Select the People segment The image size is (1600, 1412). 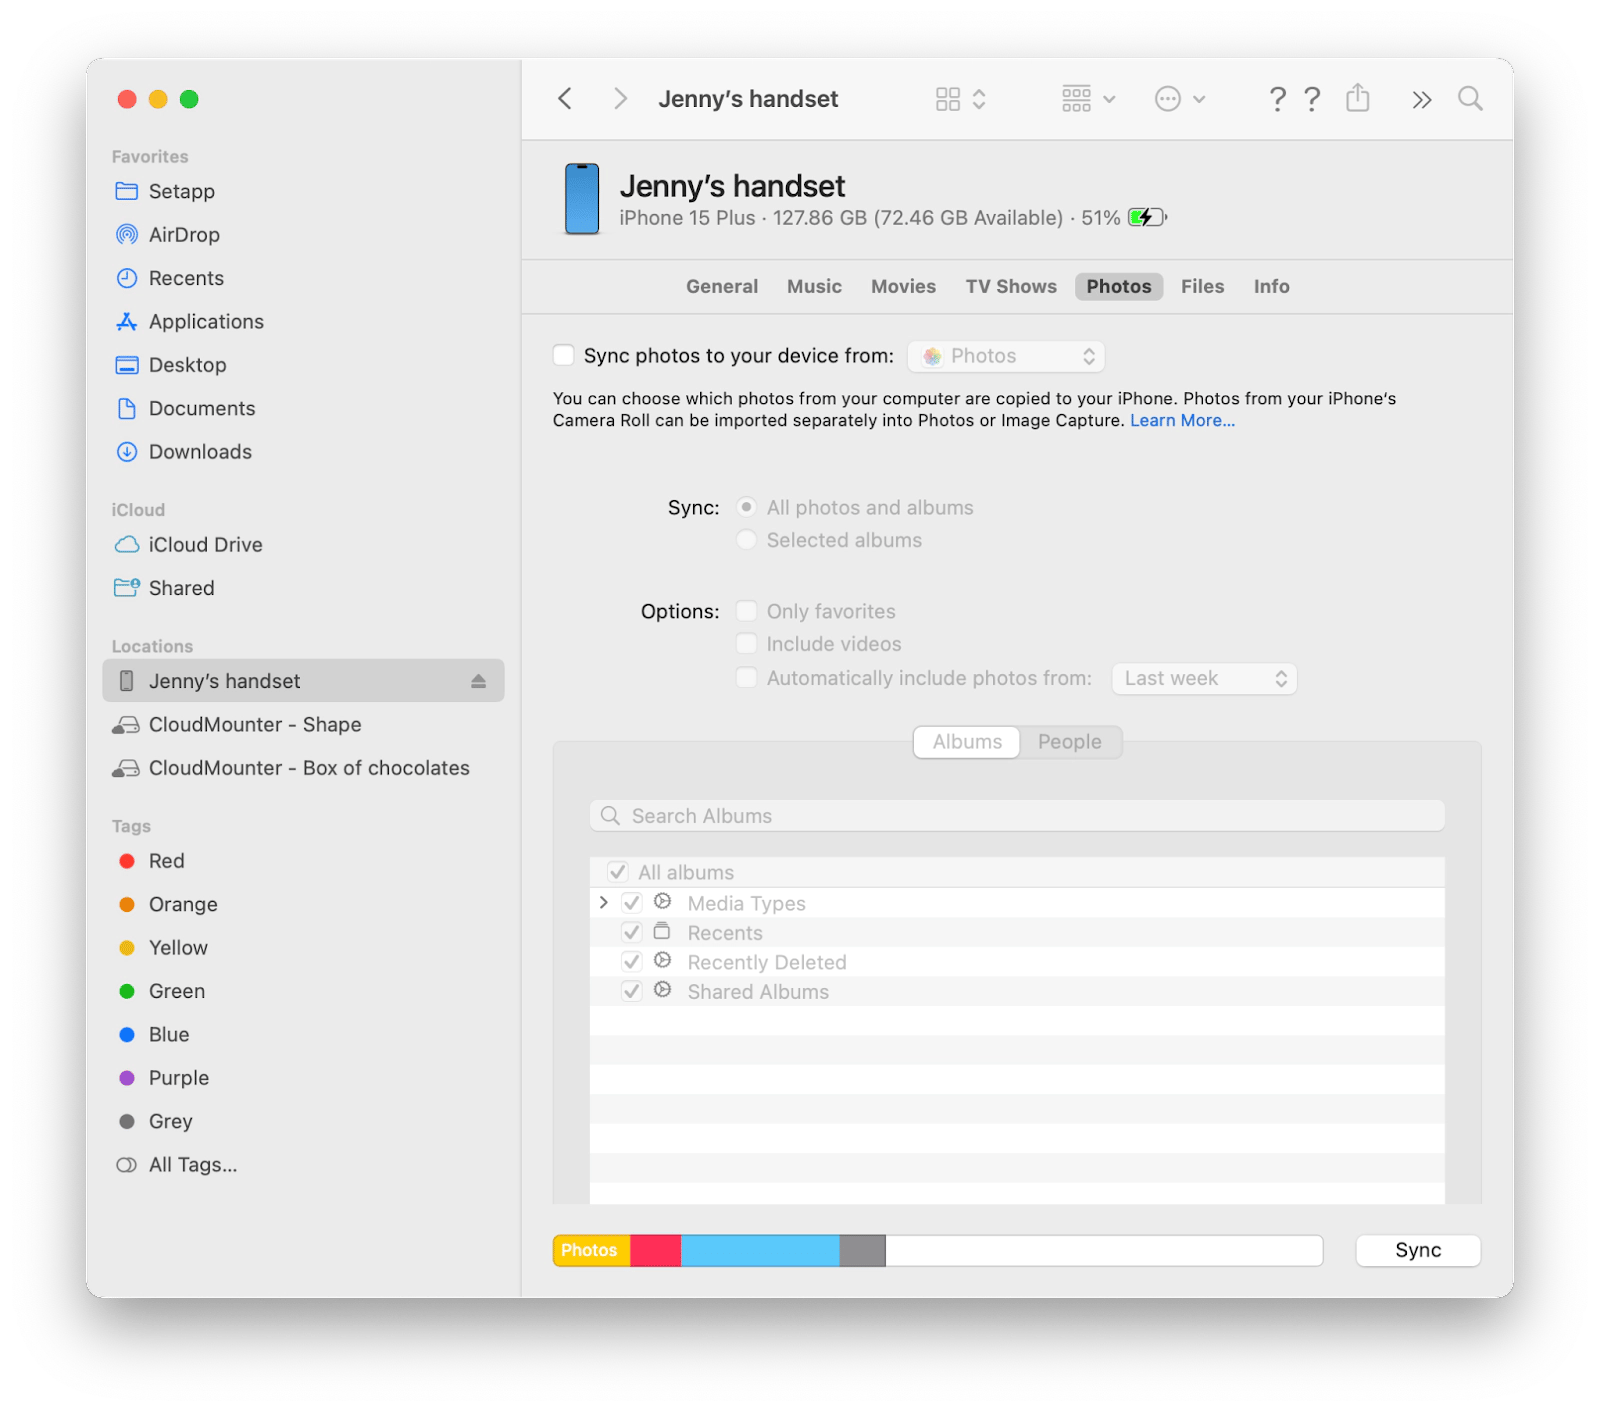(1069, 742)
